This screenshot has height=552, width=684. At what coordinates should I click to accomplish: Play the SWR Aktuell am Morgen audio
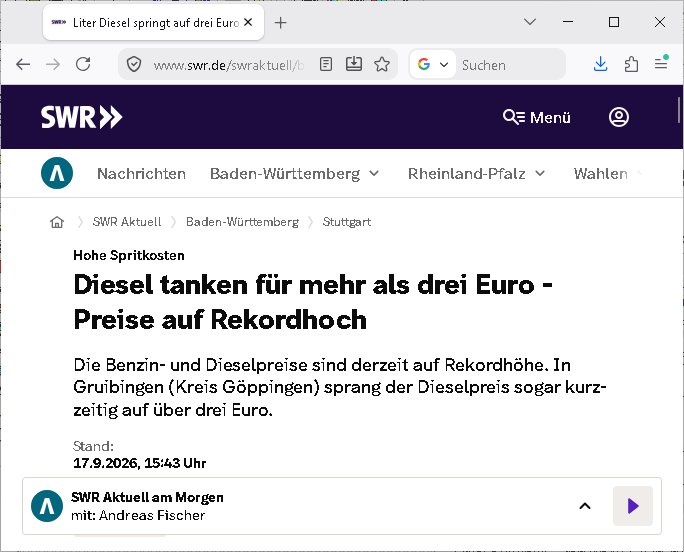click(633, 506)
